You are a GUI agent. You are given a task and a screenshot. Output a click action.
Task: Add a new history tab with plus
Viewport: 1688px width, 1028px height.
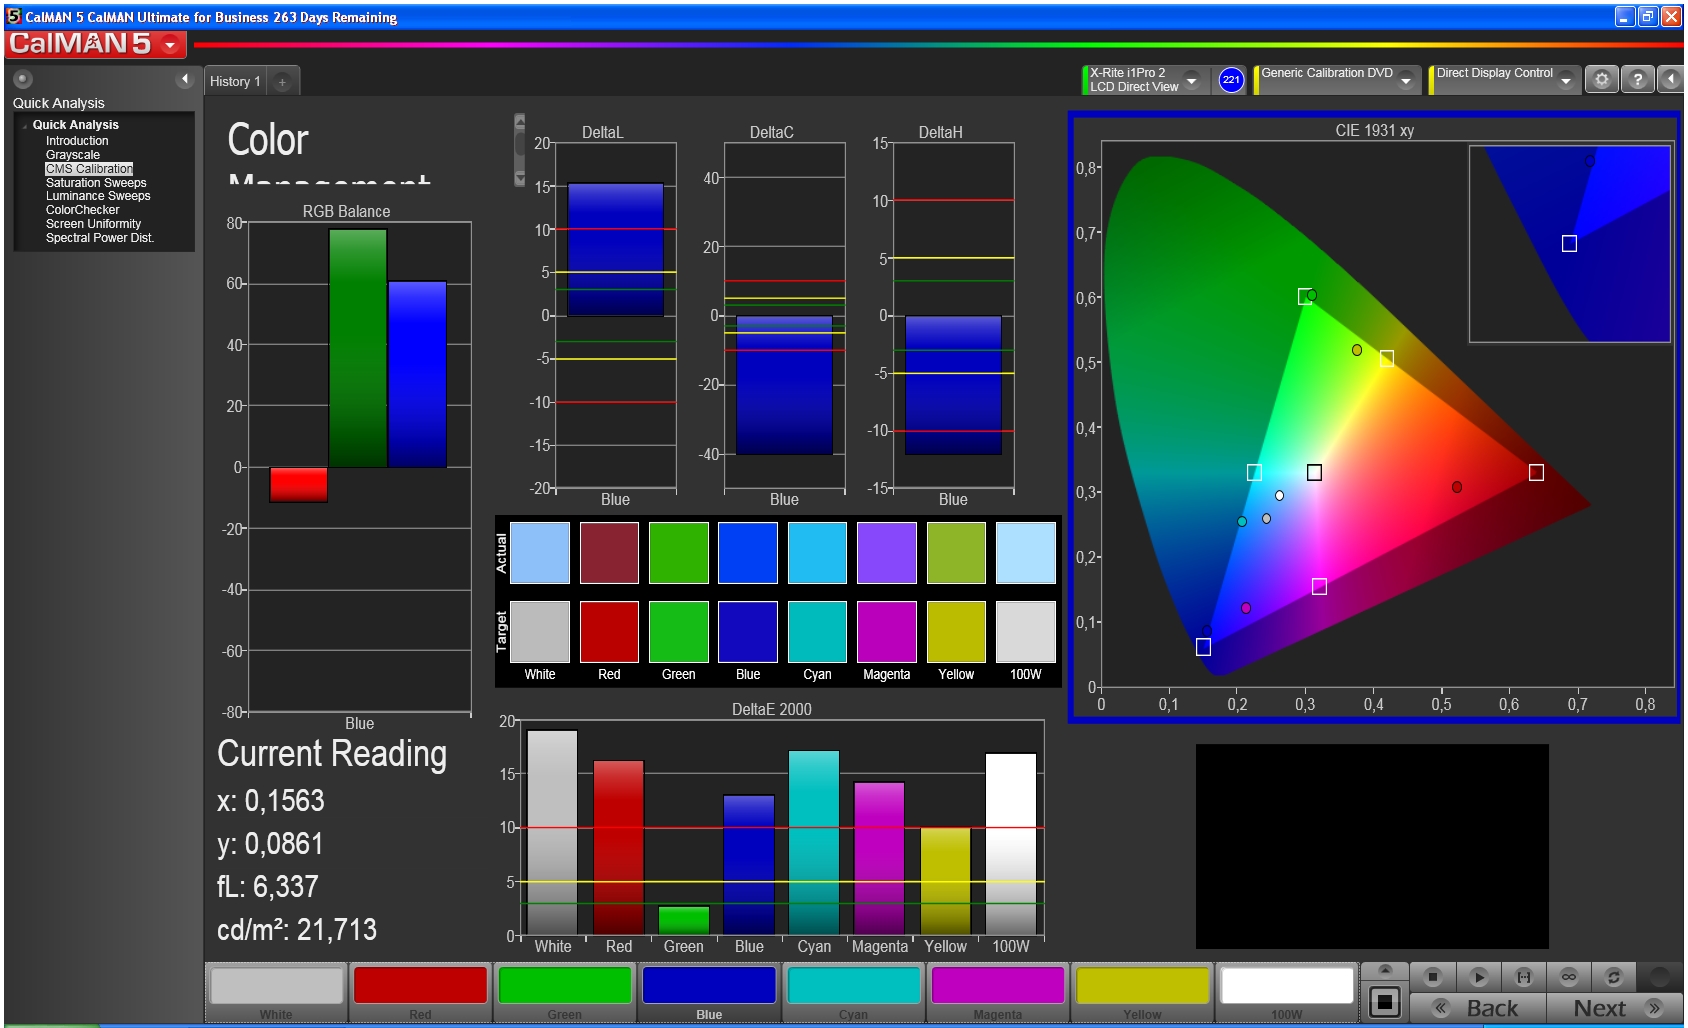tap(282, 82)
